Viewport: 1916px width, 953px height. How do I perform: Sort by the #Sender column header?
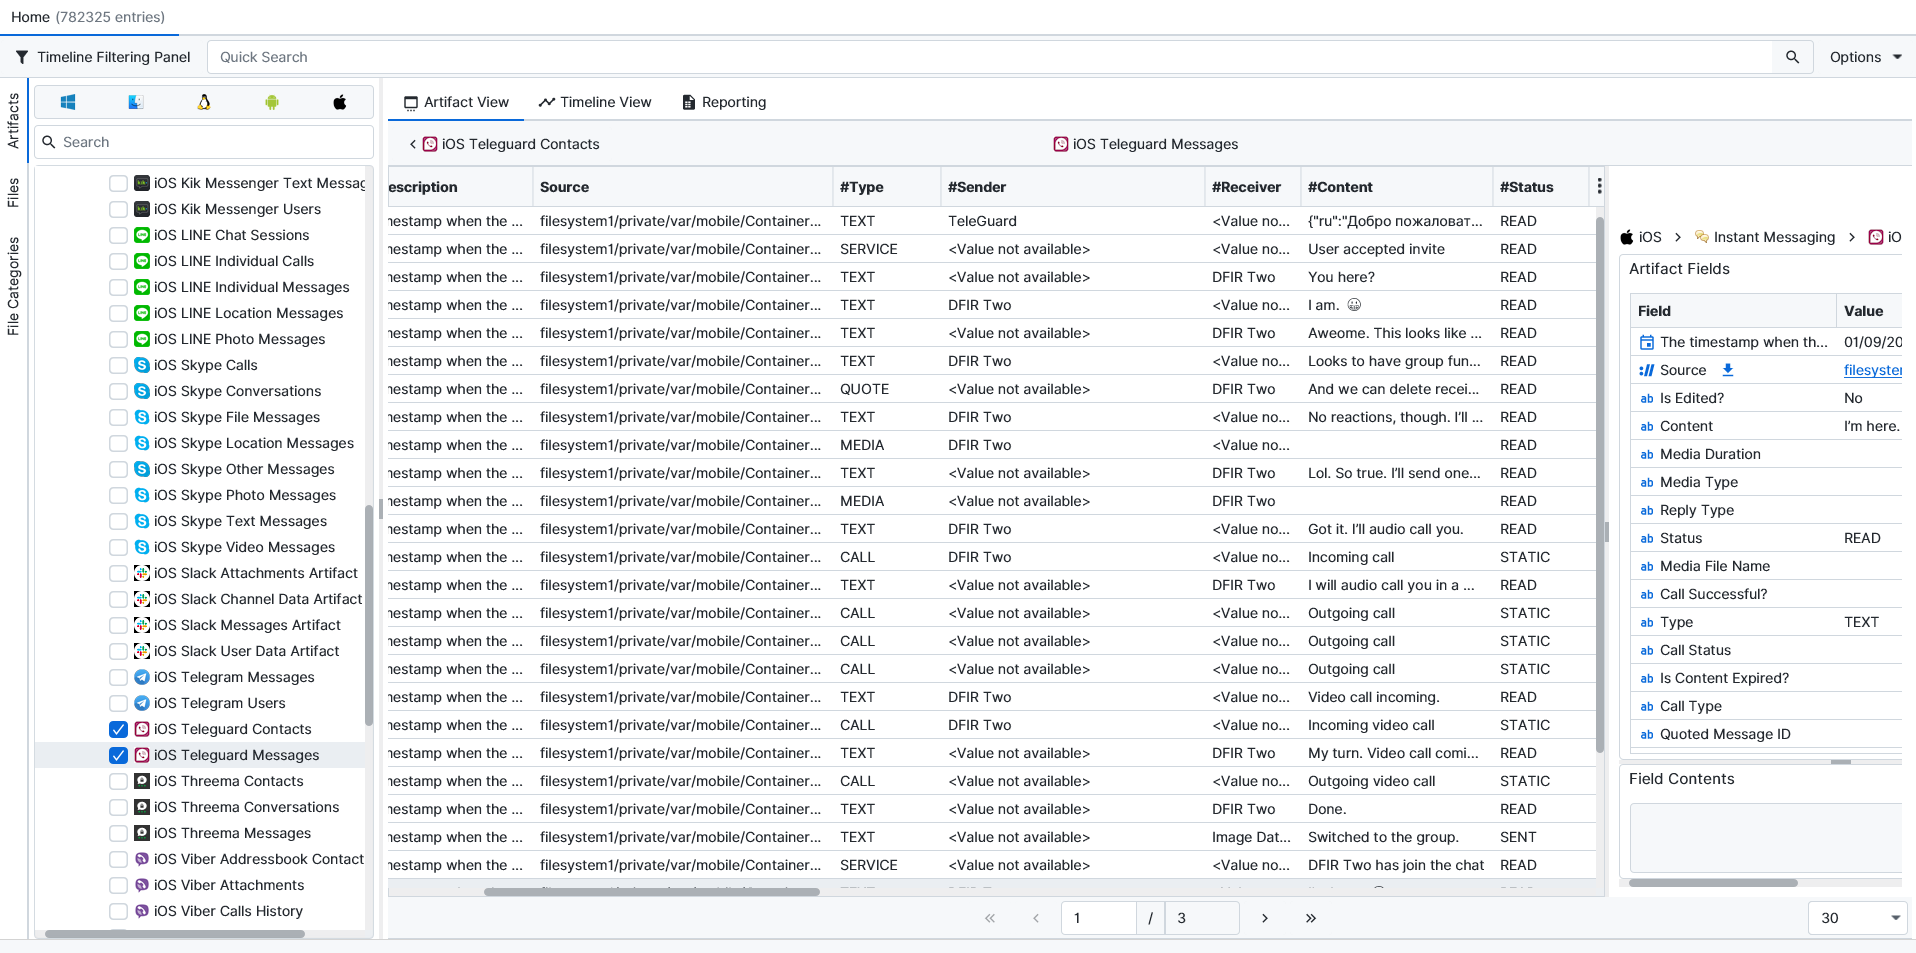(x=1072, y=187)
